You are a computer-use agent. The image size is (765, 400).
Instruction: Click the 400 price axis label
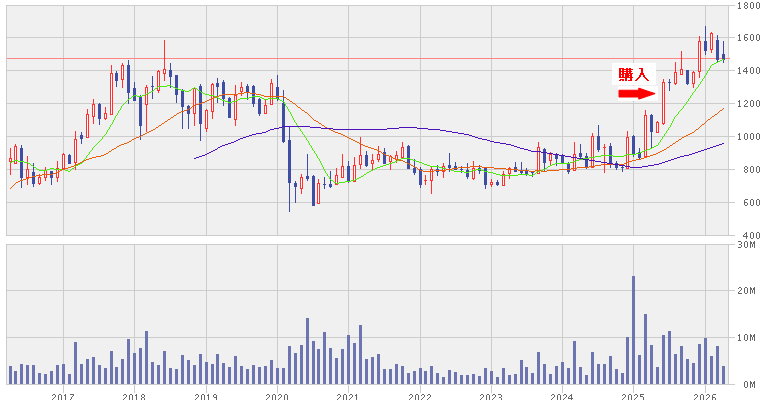coord(748,235)
